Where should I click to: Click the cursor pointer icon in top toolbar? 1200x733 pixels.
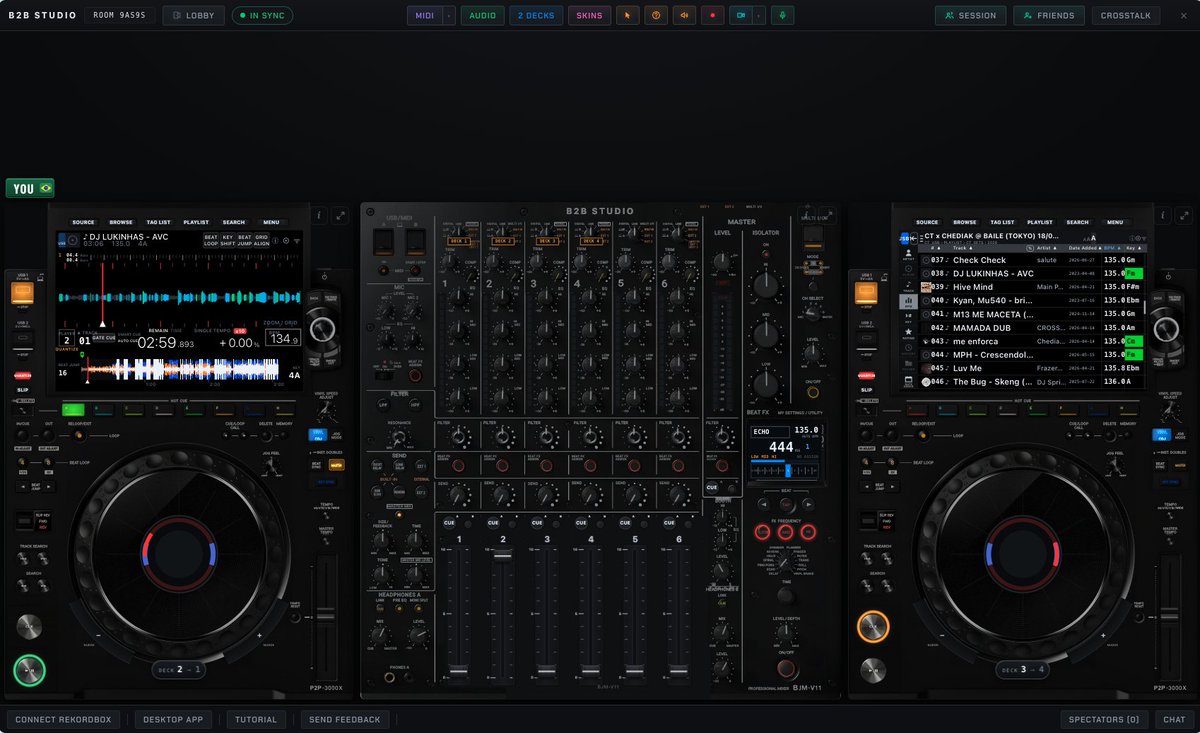[x=628, y=15]
